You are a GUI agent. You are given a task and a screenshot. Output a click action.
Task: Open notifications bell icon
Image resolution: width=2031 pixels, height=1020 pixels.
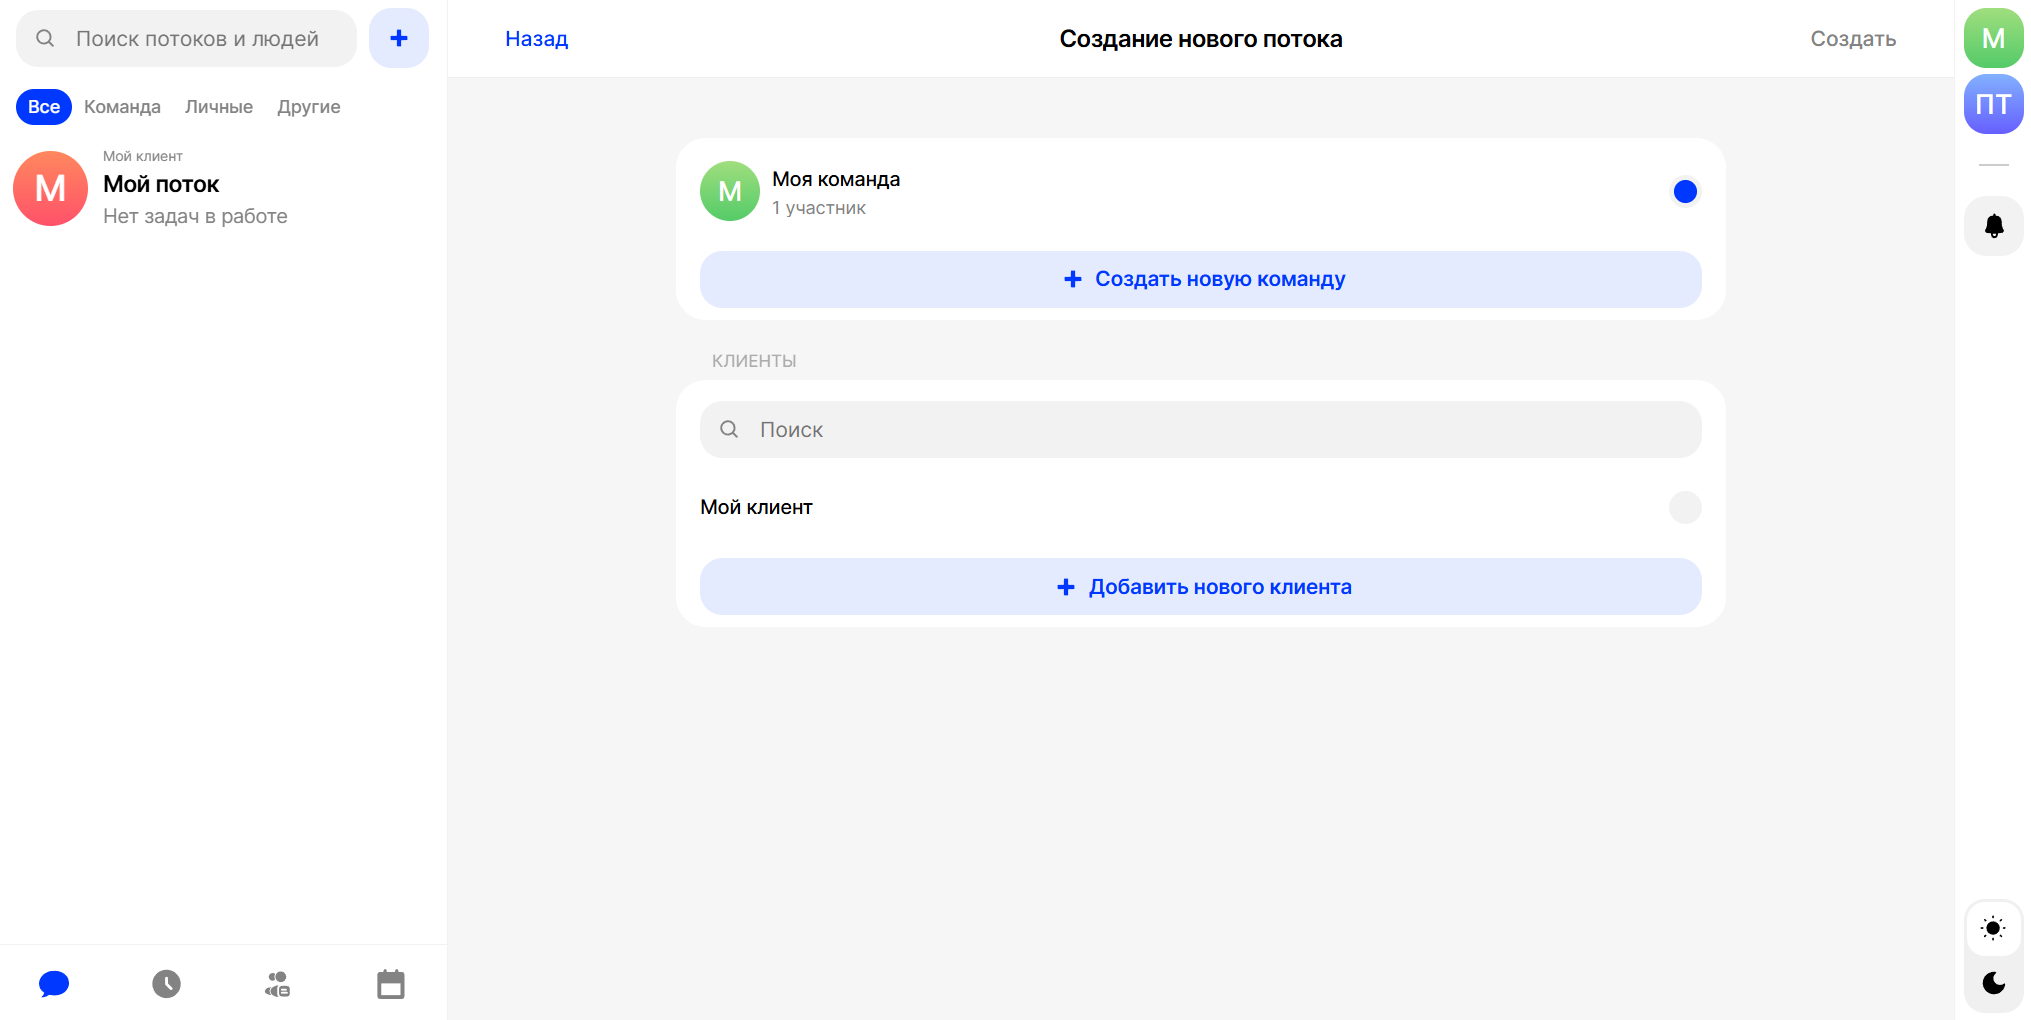[1993, 226]
